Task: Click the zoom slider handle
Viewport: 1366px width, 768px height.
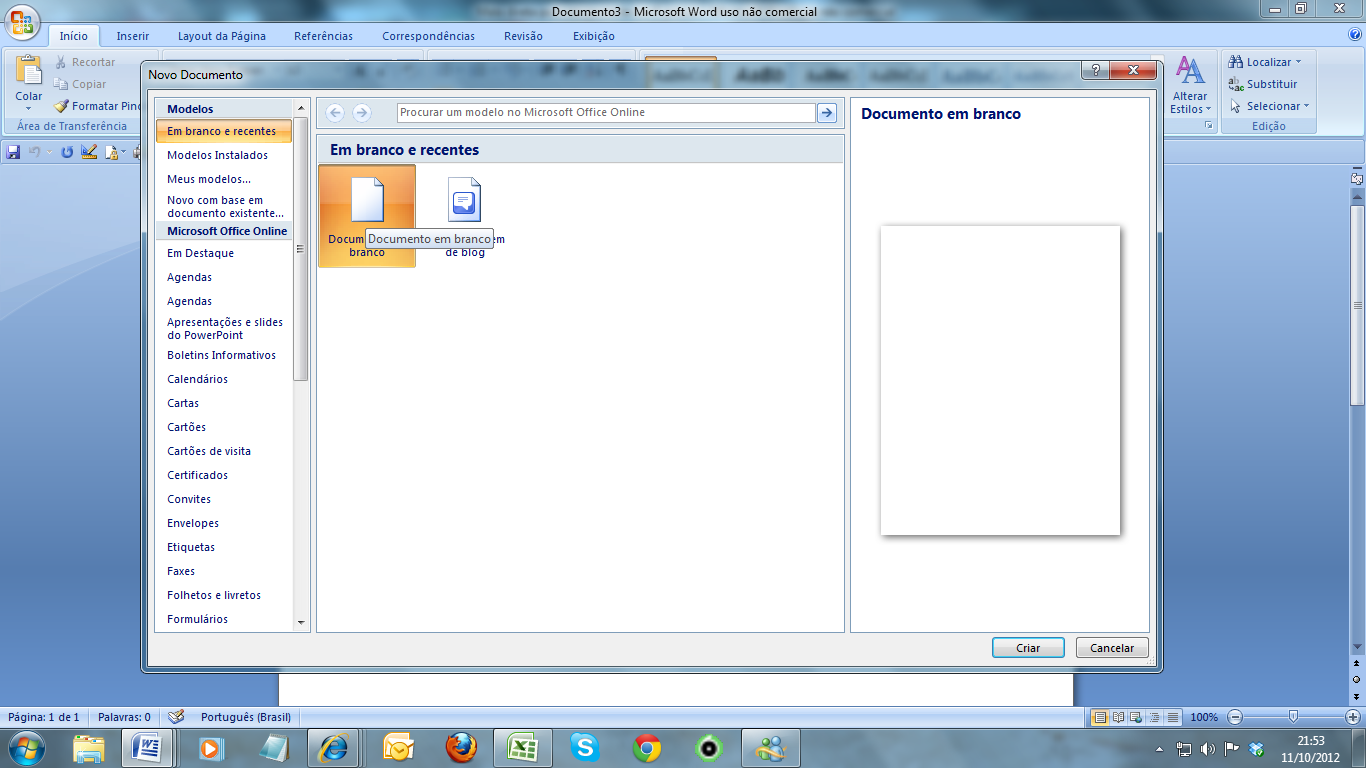Action: tap(1294, 717)
